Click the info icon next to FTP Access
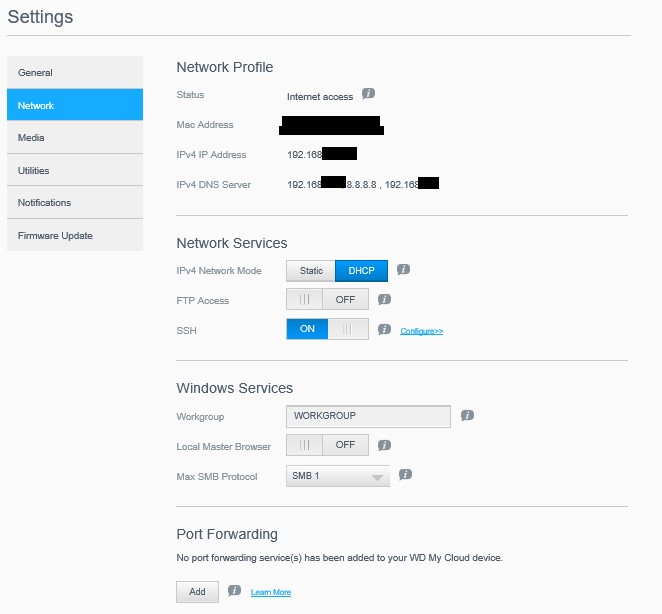 pos(384,299)
